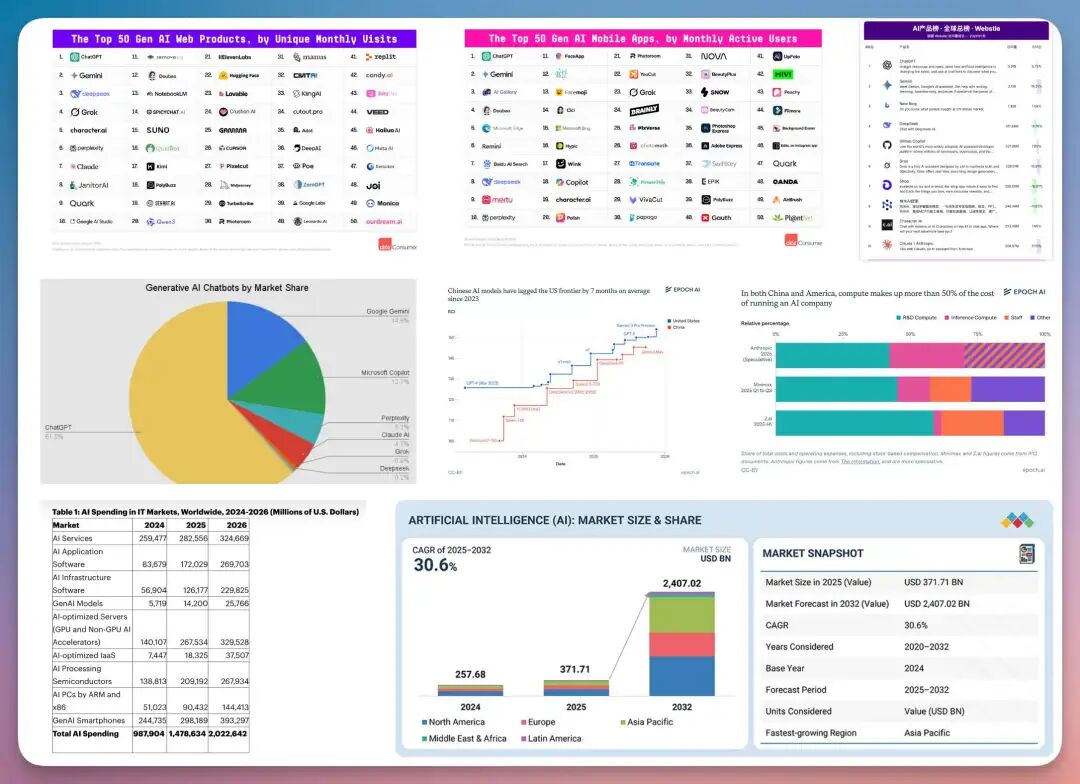Image resolution: width=1080 pixels, height=784 pixels.
Task: Select the 2032 stacked bar in market chart
Action: click(682, 644)
